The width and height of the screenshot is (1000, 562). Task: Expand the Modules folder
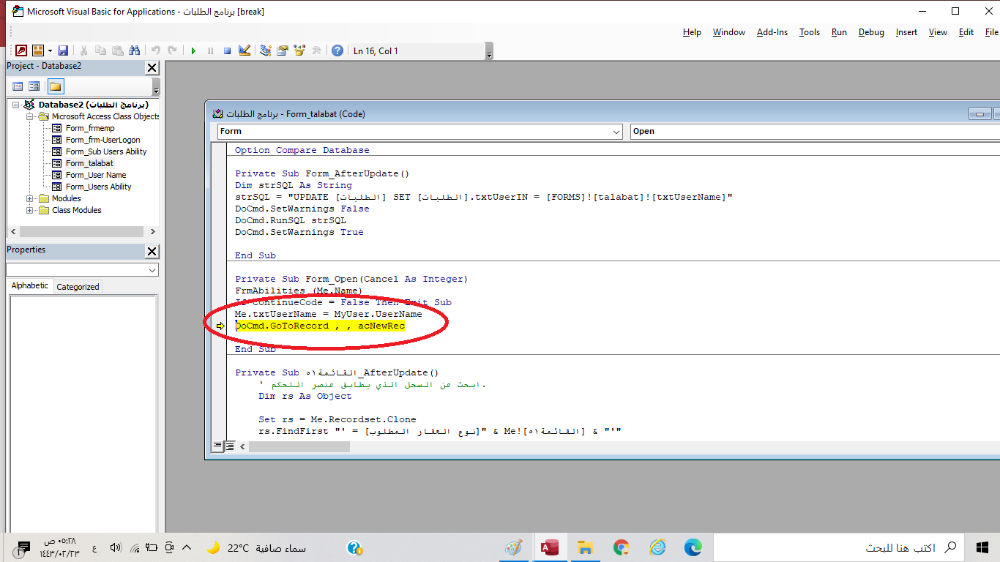click(x=29, y=198)
